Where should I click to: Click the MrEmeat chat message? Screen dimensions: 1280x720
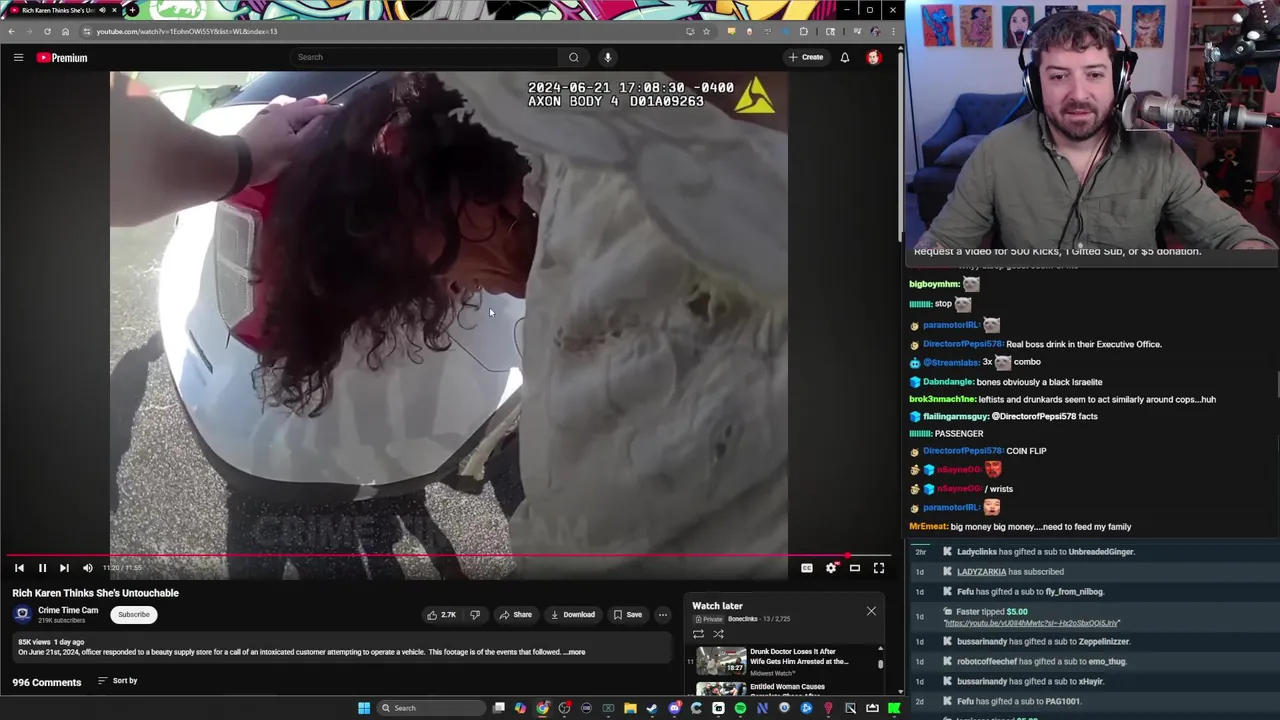click(1020, 527)
